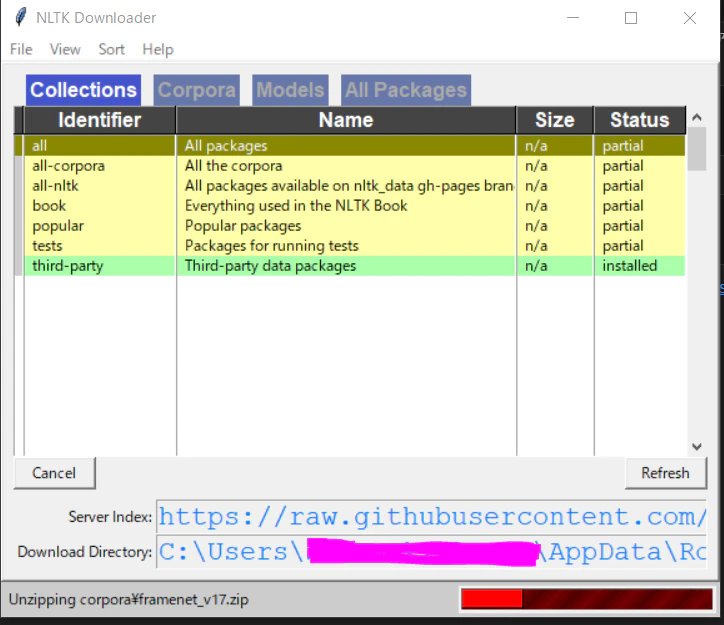Click the Server Index URL field
Screen dimensions: 724x625
pos(431,517)
